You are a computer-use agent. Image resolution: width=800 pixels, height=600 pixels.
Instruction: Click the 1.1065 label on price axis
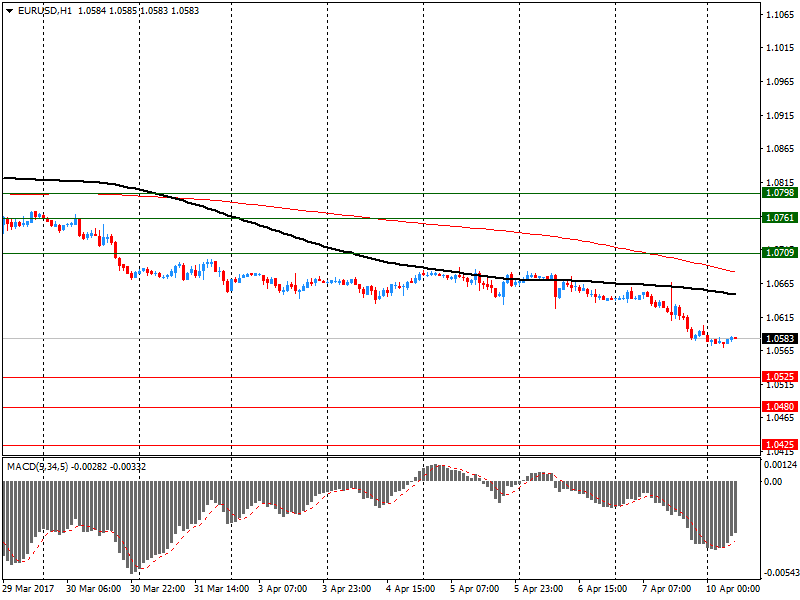779,15
